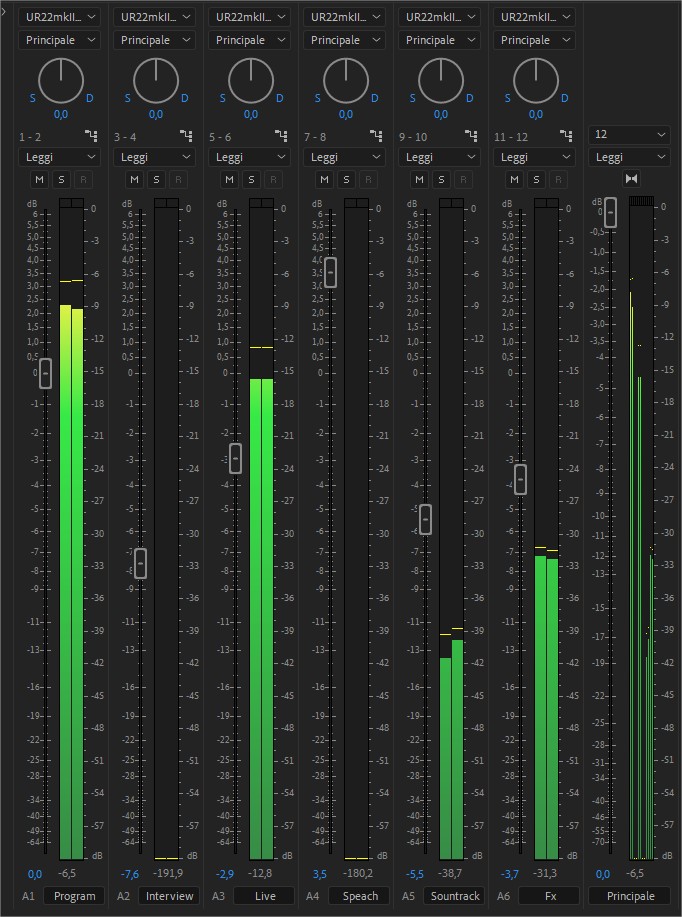This screenshot has width=682, height=917.
Task: Click the icon above the Principale master fader
Action: pyautogui.click(x=631, y=179)
